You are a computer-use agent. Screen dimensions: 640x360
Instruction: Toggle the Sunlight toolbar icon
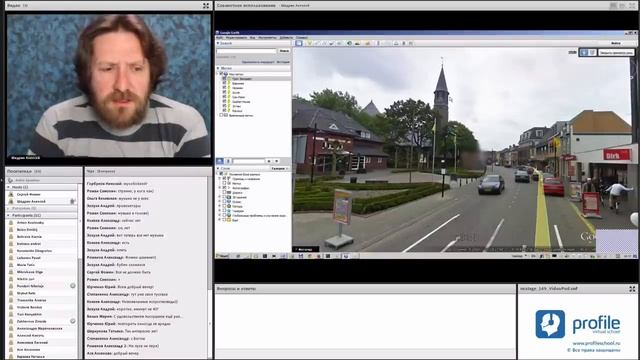pyautogui.click(x=358, y=43)
